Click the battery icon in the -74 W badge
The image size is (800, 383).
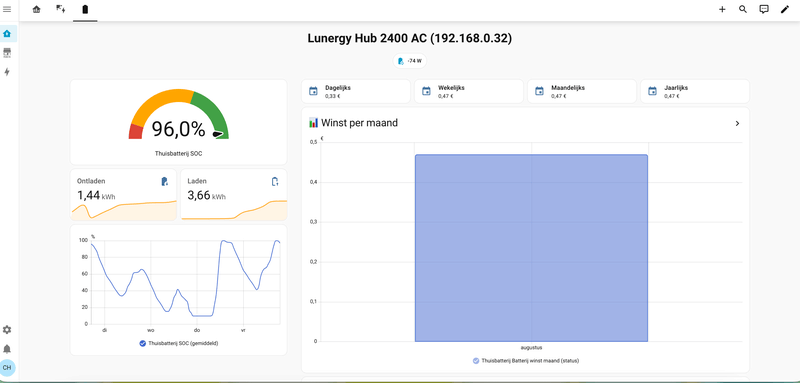[401, 61]
